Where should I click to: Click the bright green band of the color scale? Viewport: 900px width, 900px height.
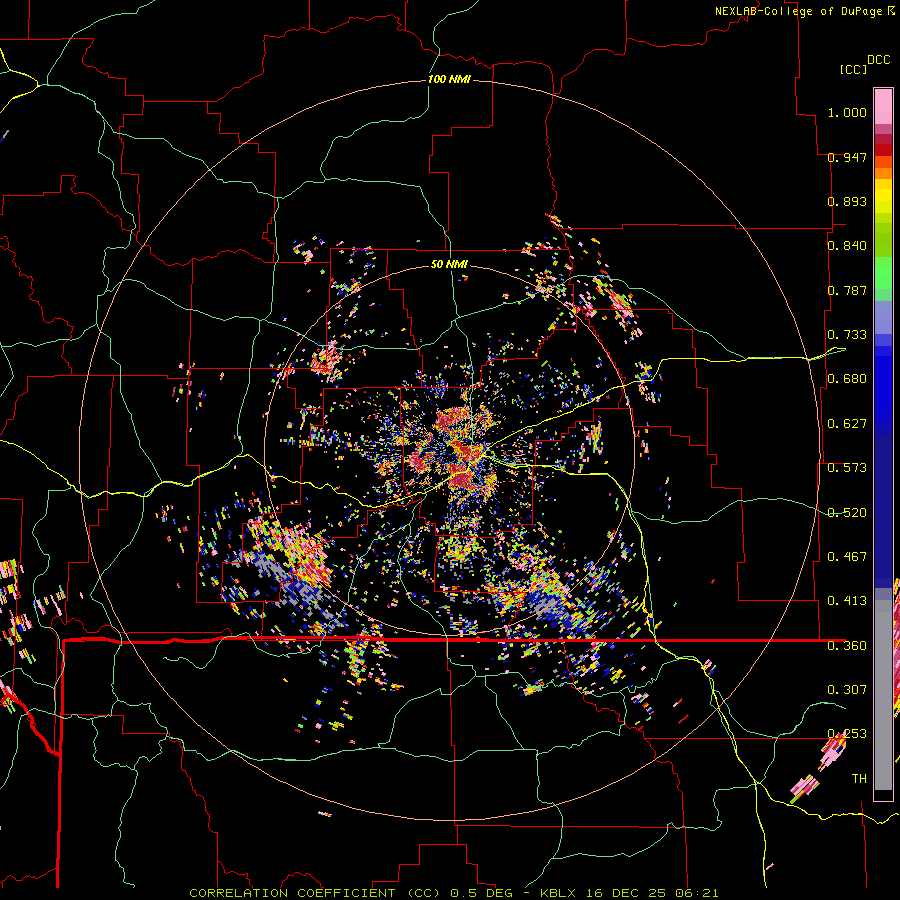point(883,272)
